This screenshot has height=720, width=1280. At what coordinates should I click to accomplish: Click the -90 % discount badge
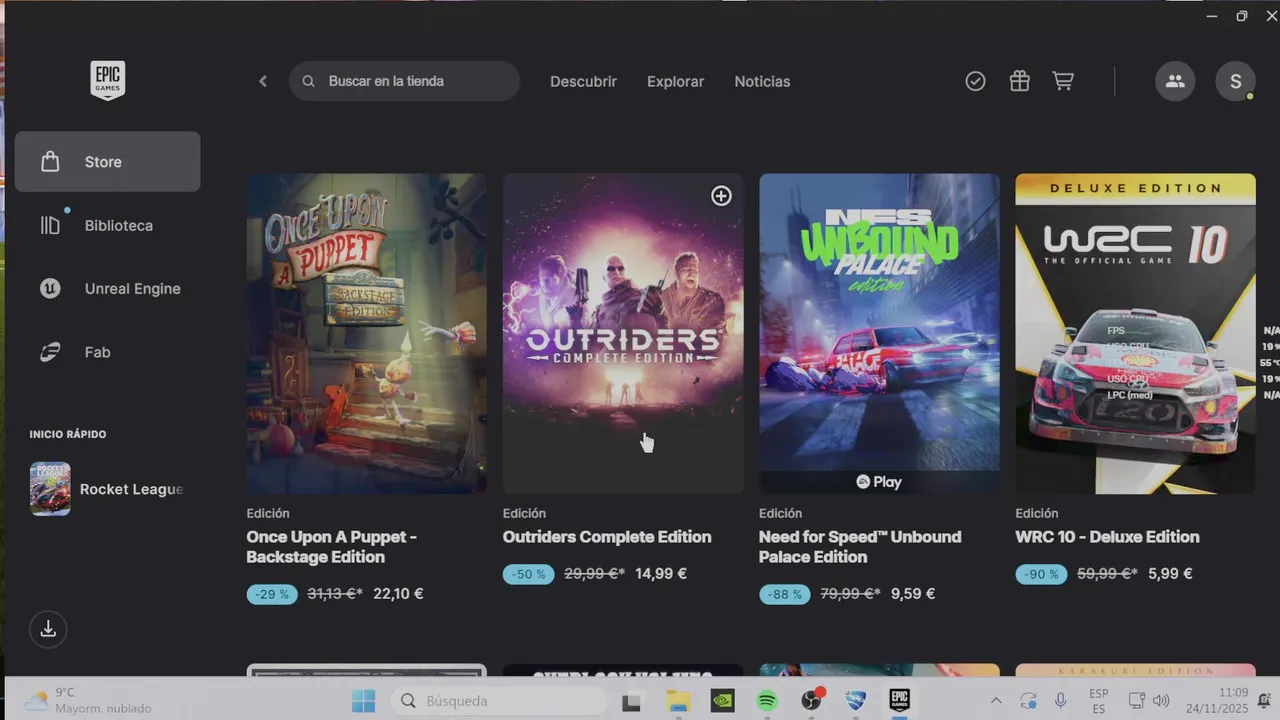pos(1041,574)
